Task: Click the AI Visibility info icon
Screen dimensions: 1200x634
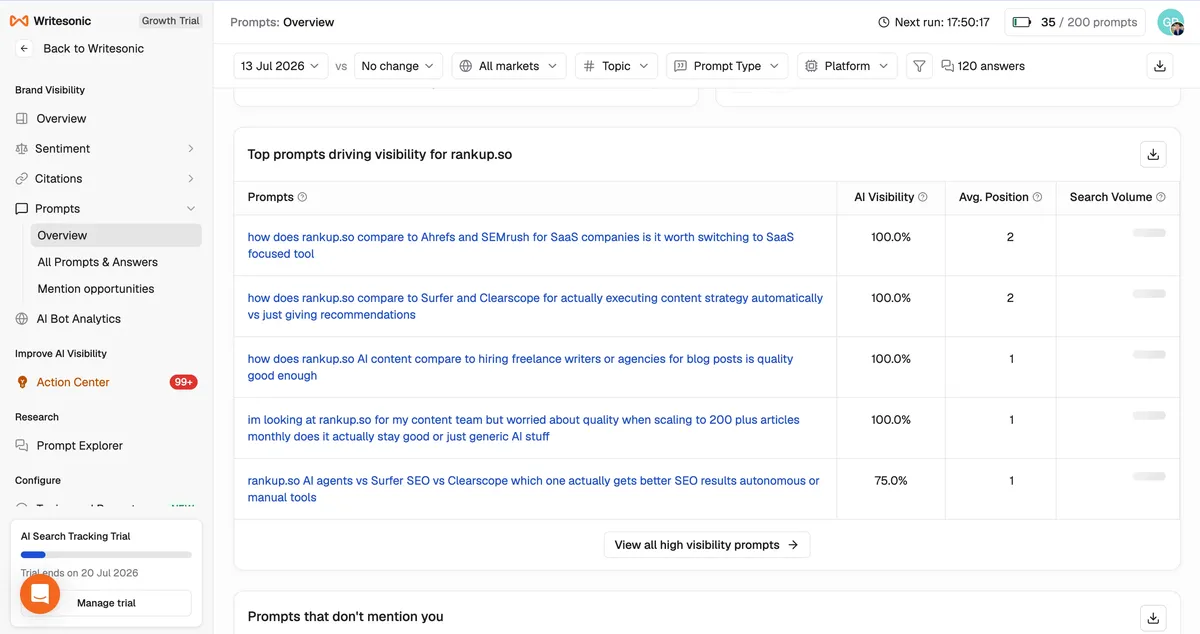Action: point(923,197)
